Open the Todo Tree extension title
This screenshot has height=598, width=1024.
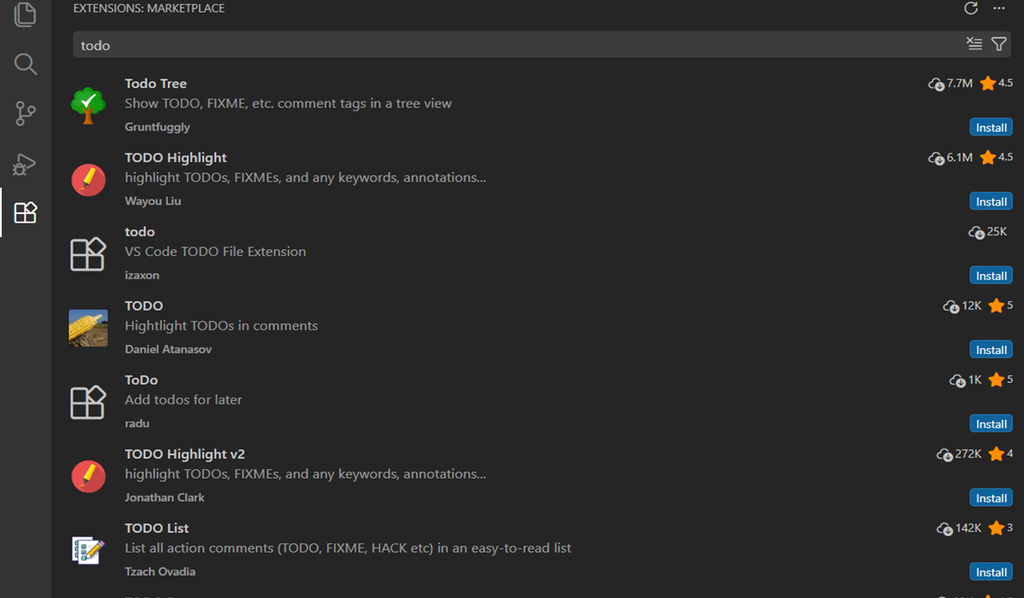point(155,84)
